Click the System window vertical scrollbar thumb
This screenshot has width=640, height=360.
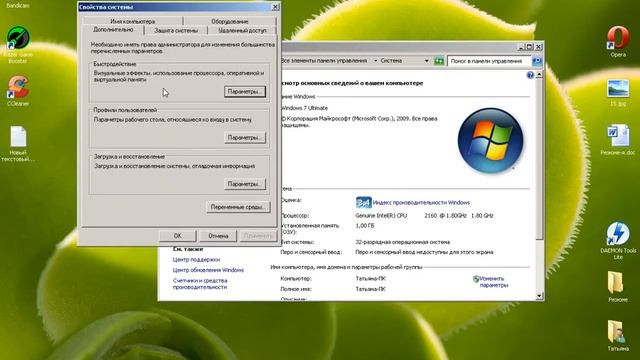[x=539, y=159]
